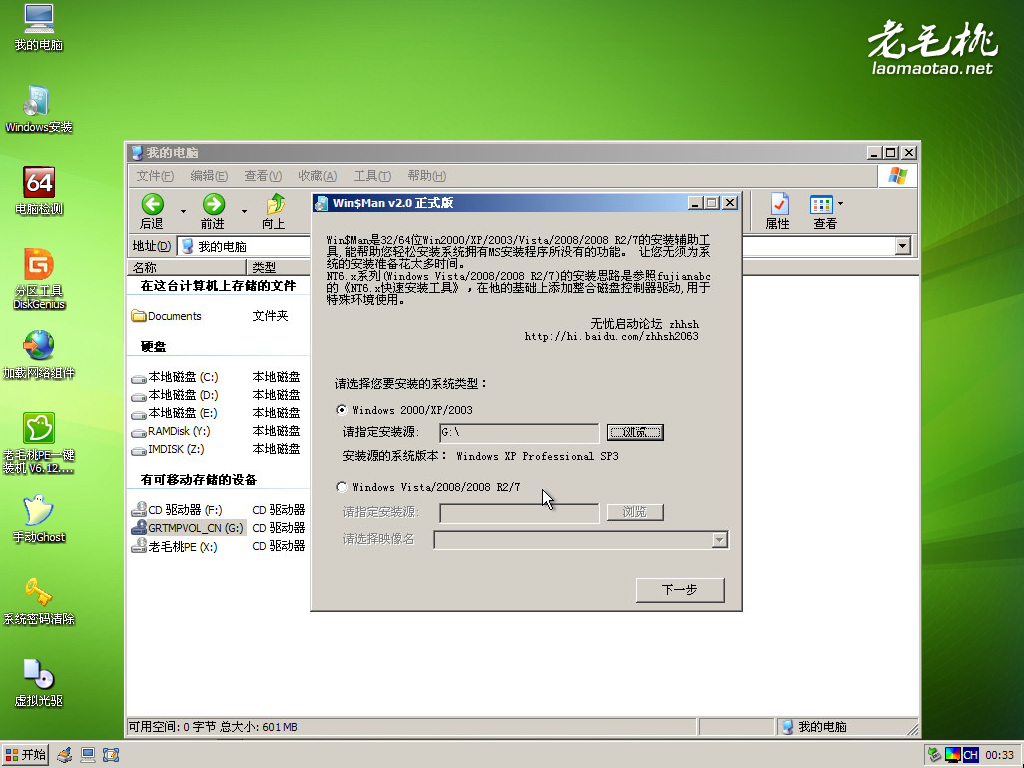This screenshot has width=1024, height=768.
Task: Select the GRTMPVOL_CN (G:) disc drive
Action: tap(188, 528)
